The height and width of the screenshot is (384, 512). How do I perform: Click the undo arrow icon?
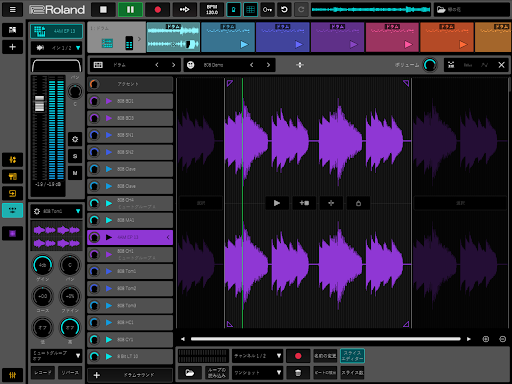coord(284,9)
